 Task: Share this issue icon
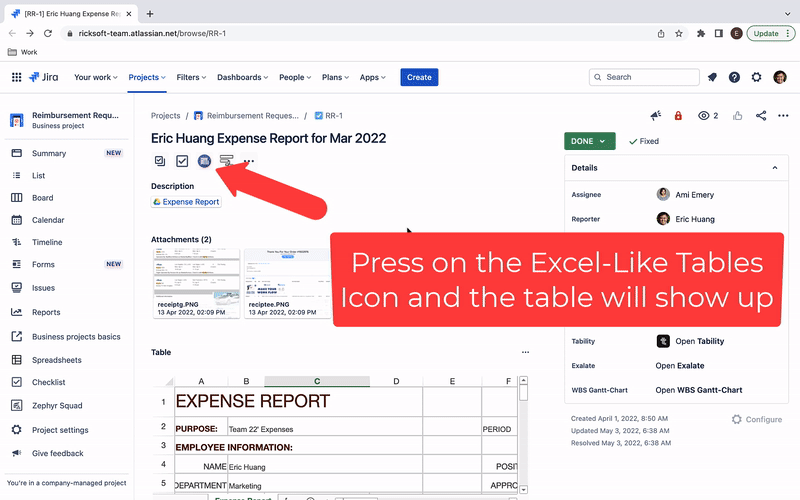(x=761, y=116)
